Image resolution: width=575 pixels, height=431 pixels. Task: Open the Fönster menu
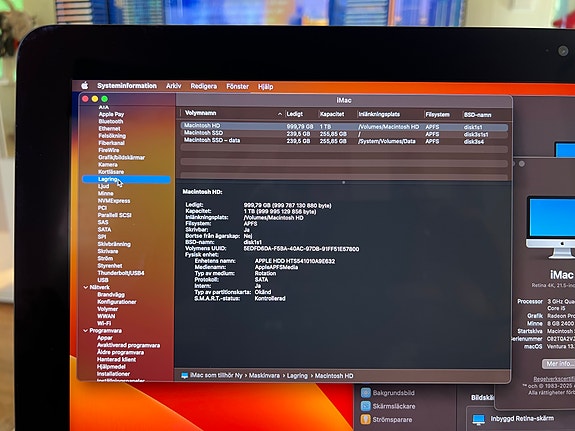tap(237, 86)
